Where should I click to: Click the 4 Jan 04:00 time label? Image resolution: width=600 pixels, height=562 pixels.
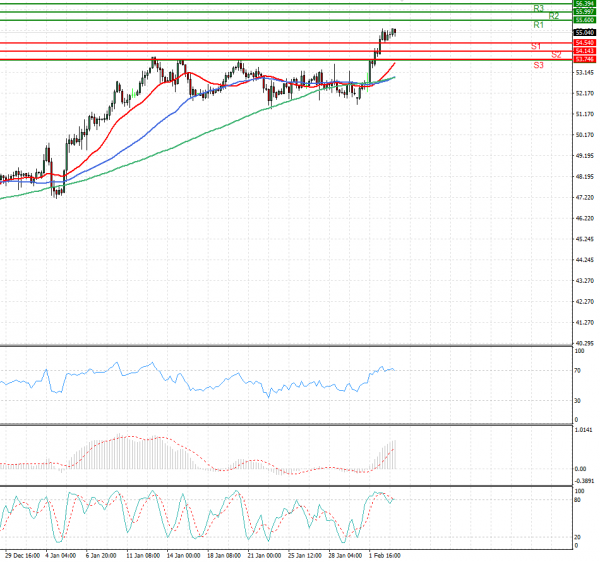[x=60, y=555]
